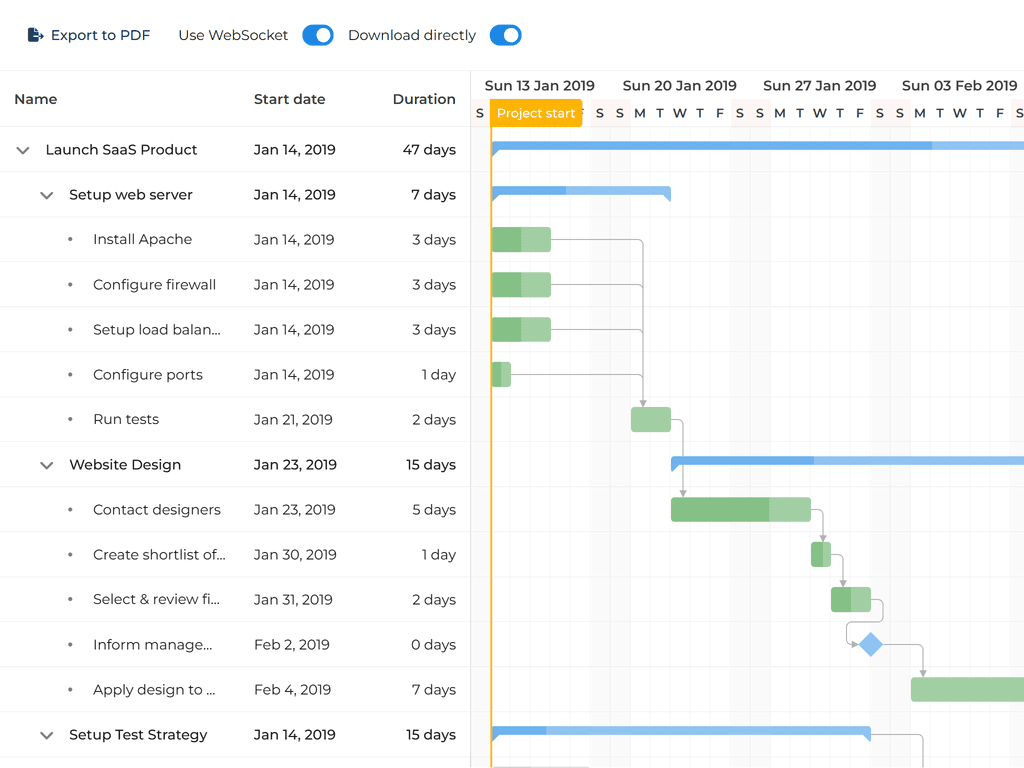Screen dimensions: 1024x768
Task: Click the Duration column header
Action: [x=424, y=99]
